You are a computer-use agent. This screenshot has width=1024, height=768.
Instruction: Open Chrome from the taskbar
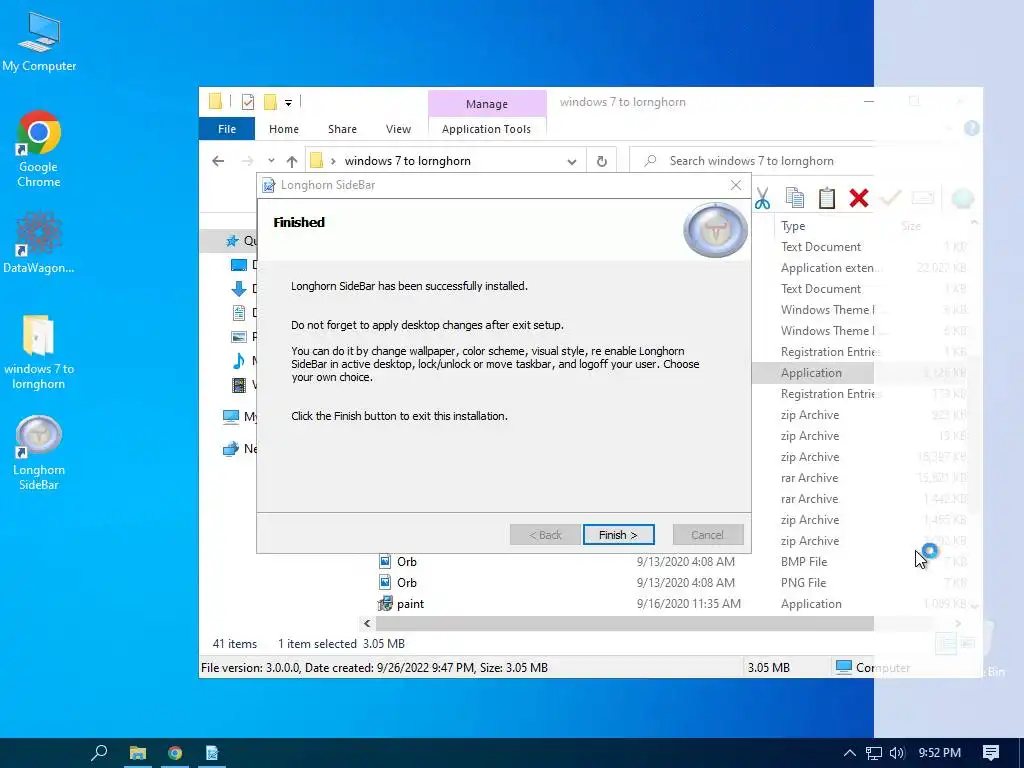tap(174, 753)
